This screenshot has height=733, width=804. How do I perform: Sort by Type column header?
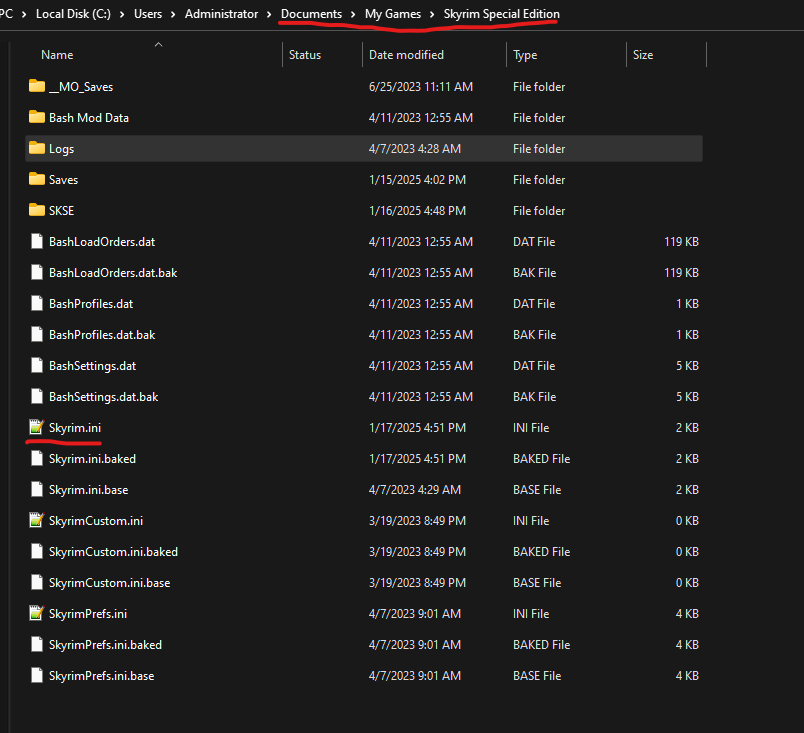[x=525, y=55]
